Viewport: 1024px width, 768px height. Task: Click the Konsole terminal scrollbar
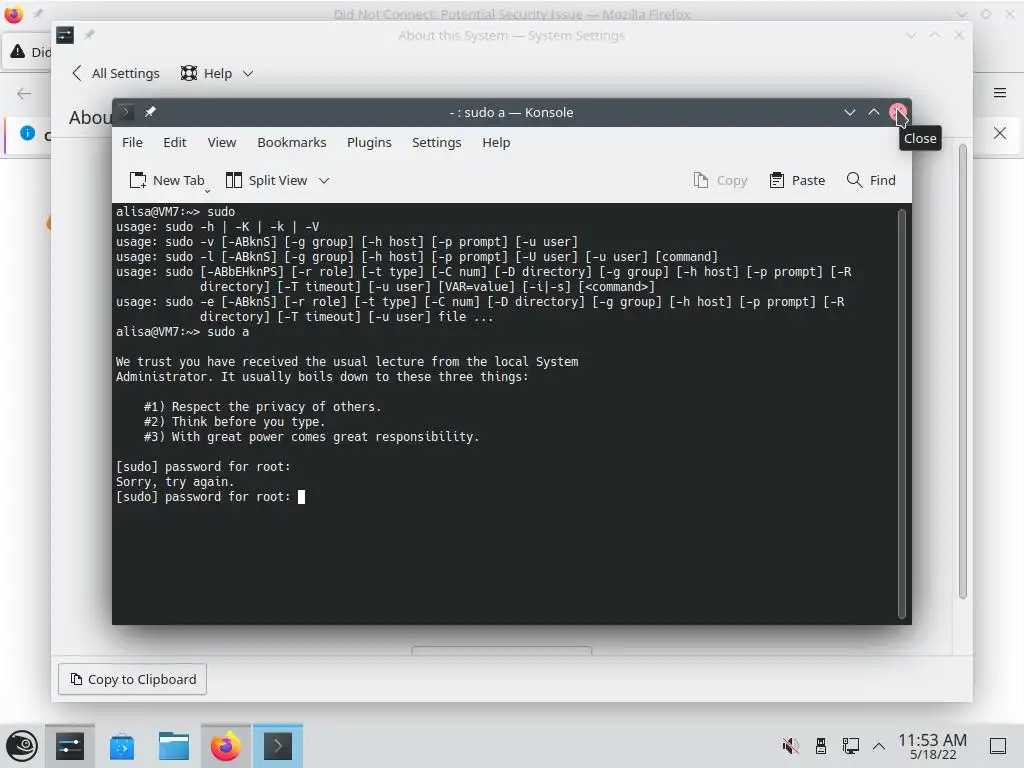[x=902, y=413]
